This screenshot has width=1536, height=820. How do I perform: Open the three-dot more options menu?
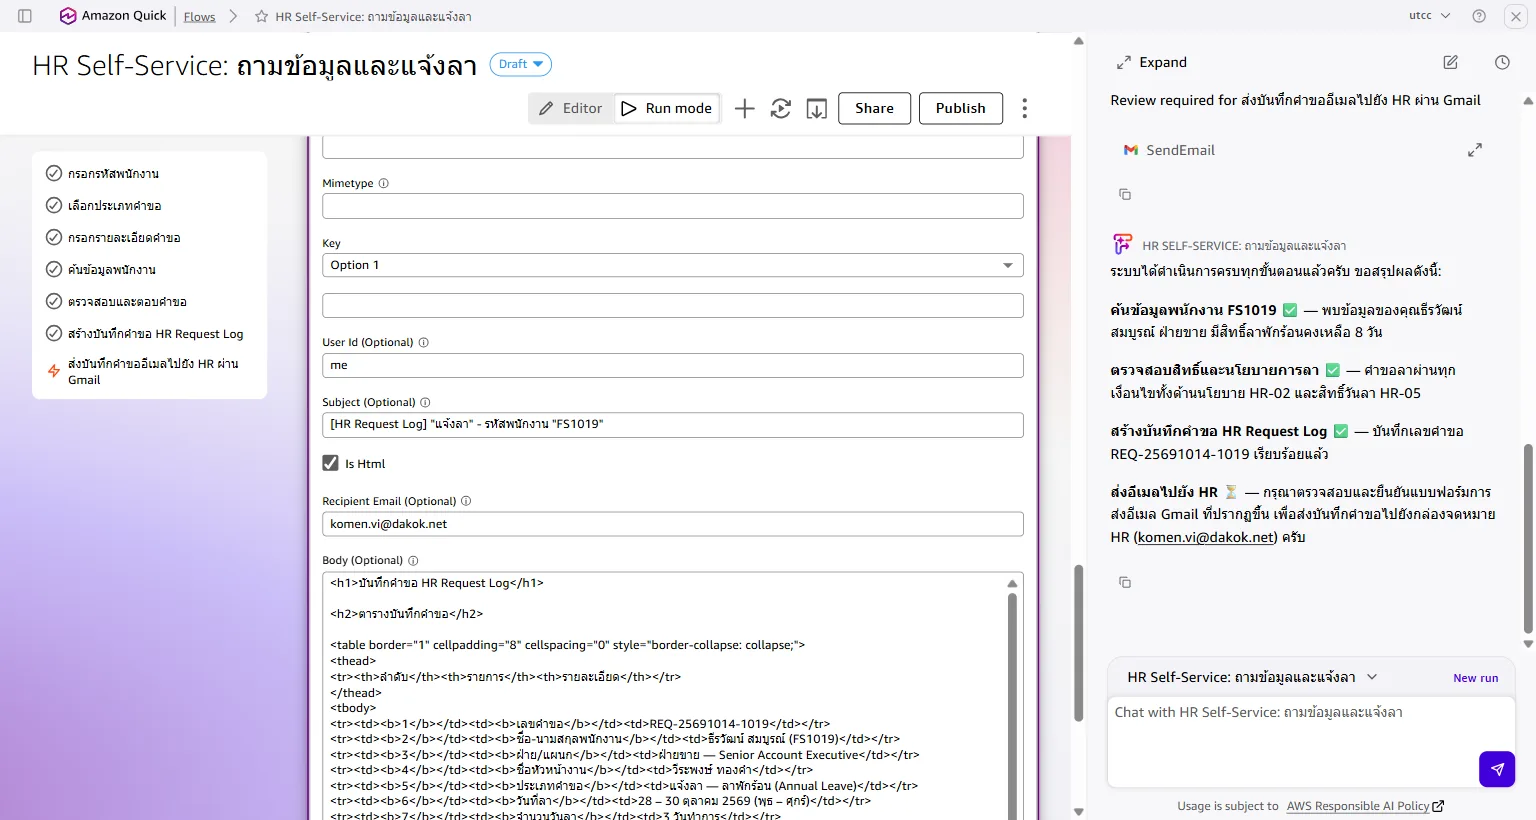(x=1024, y=108)
